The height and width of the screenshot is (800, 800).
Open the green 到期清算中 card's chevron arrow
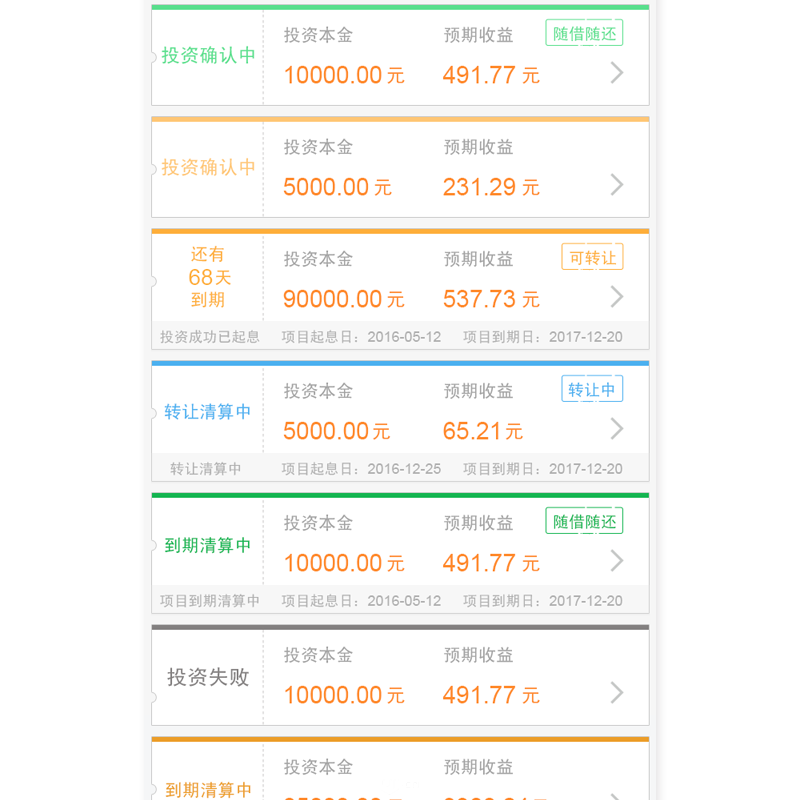(x=617, y=561)
